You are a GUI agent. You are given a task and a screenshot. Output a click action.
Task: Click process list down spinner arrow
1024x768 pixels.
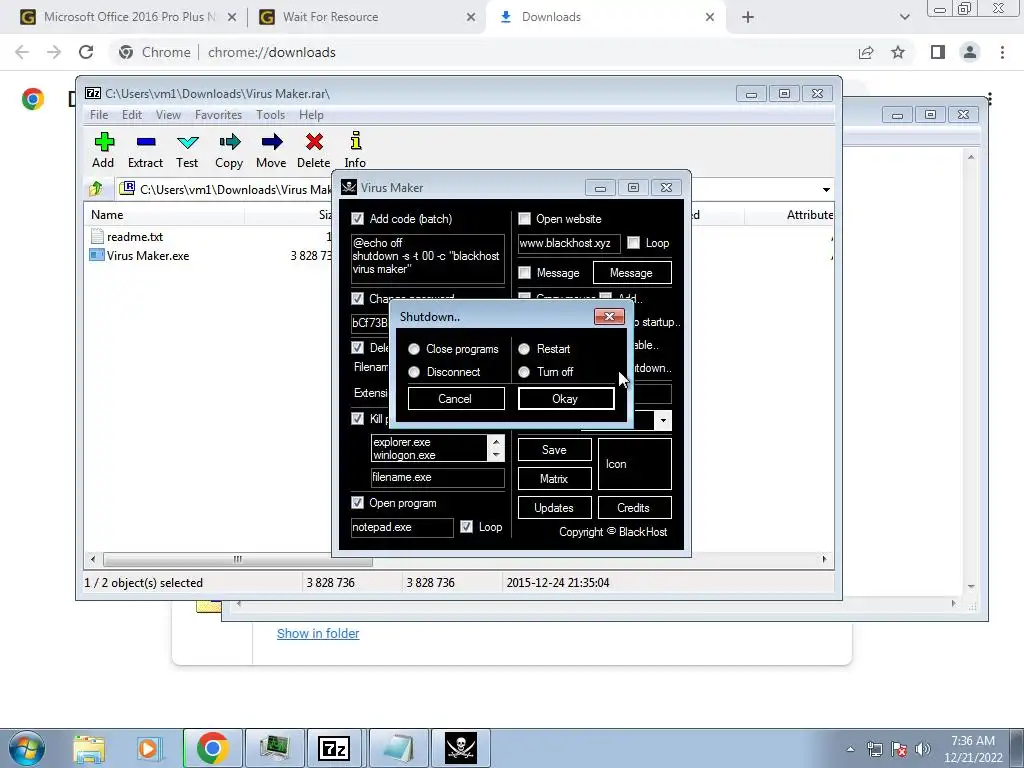point(496,454)
